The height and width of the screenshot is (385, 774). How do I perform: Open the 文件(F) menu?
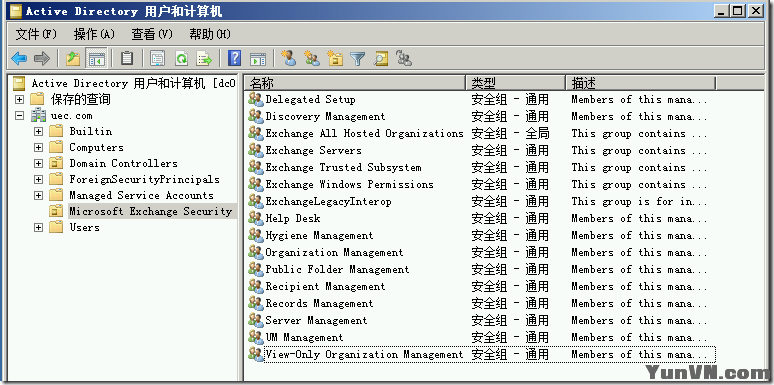pyautogui.click(x=36, y=34)
